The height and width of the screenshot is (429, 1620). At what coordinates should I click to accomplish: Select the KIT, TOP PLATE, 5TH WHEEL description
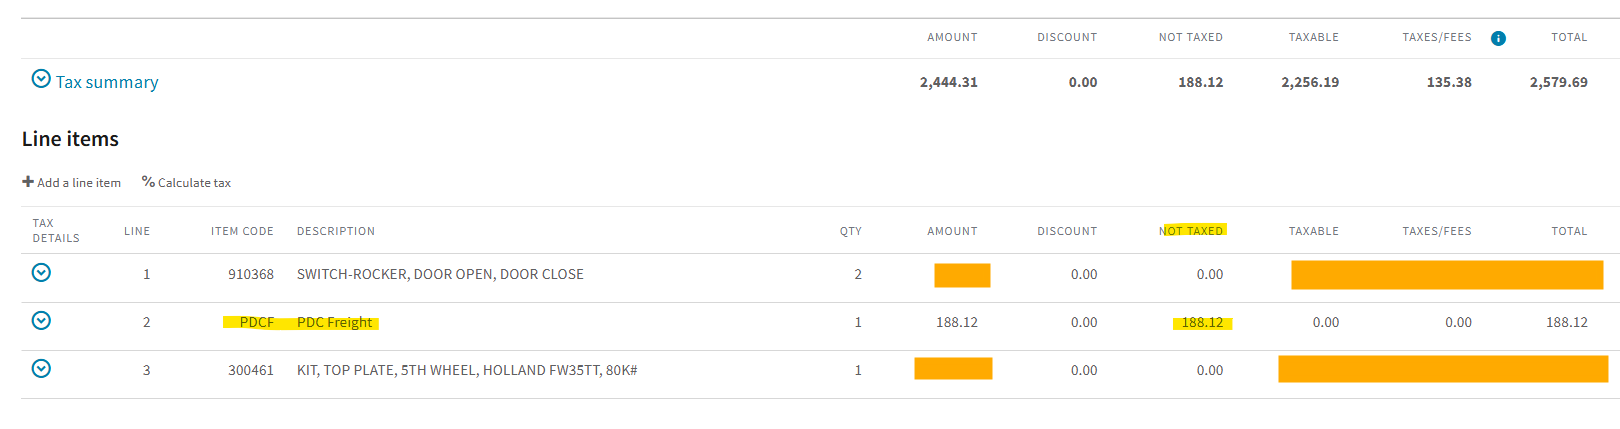(x=467, y=370)
